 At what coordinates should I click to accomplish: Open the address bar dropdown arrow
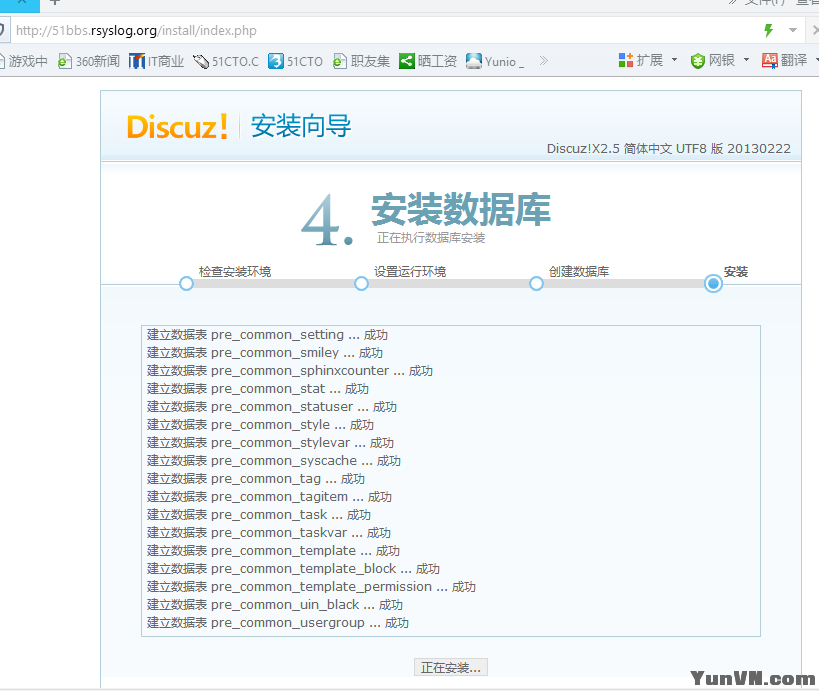pyautogui.click(x=793, y=30)
